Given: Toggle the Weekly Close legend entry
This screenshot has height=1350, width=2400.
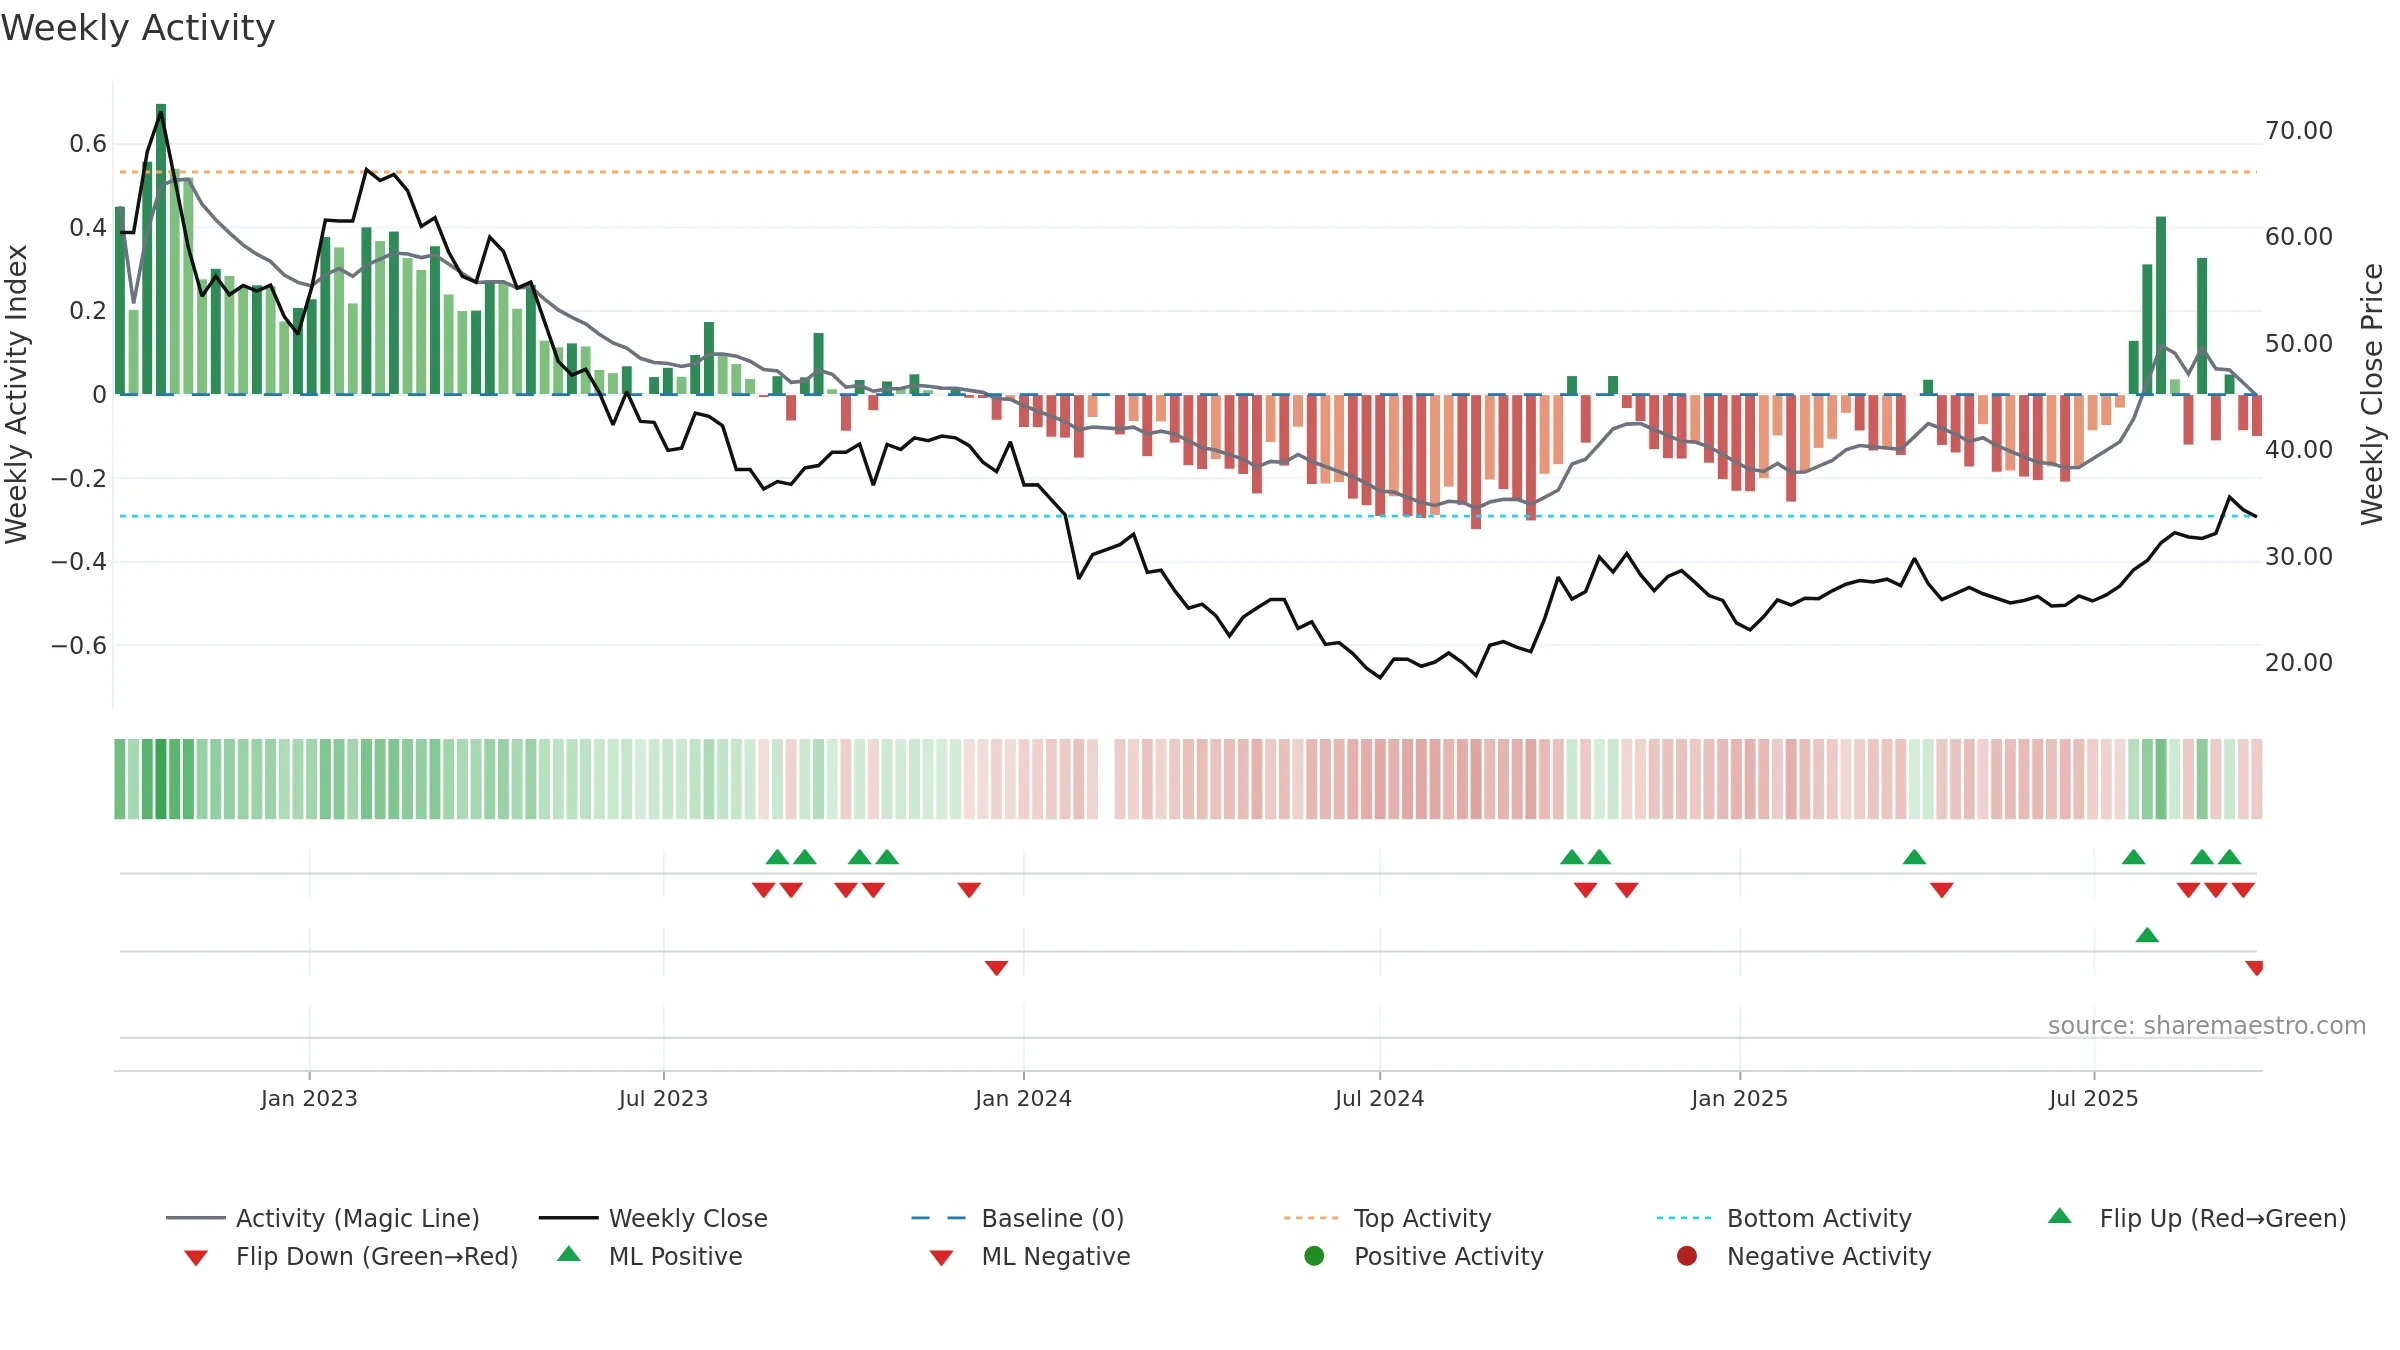Looking at the screenshot, I should pyautogui.click(x=653, y=1218).
